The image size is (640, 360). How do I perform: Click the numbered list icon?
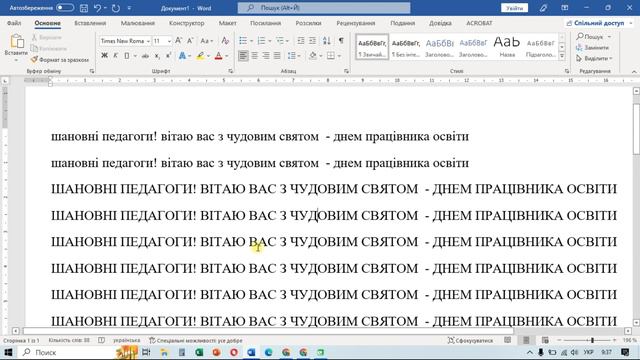coord(262,41)
